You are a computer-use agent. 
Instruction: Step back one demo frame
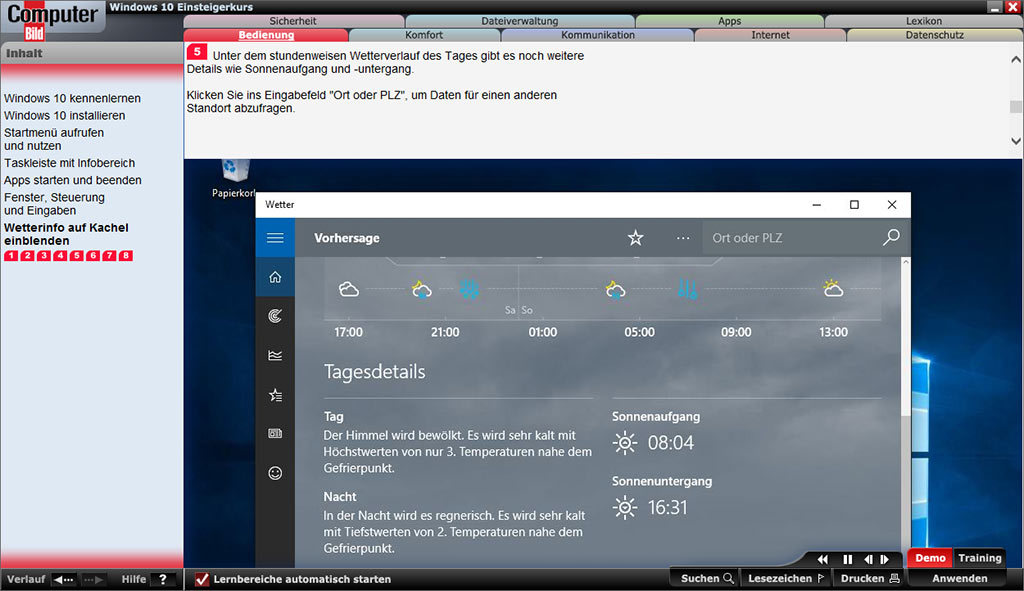click(x=868, y=559)
